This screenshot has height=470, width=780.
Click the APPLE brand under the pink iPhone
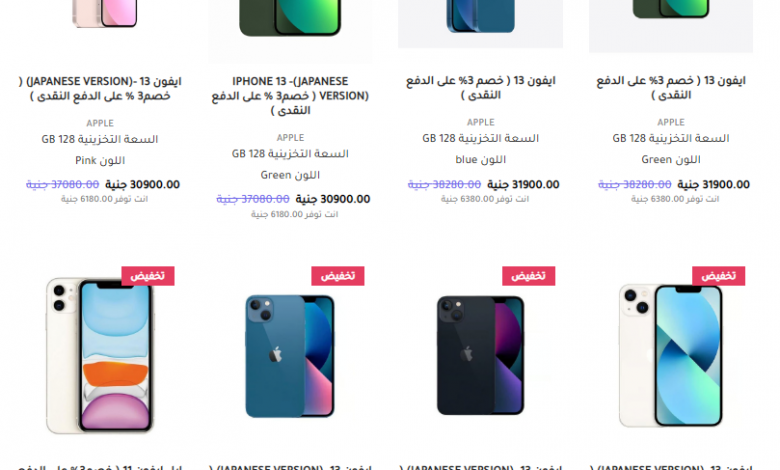[x=100, y=123]
